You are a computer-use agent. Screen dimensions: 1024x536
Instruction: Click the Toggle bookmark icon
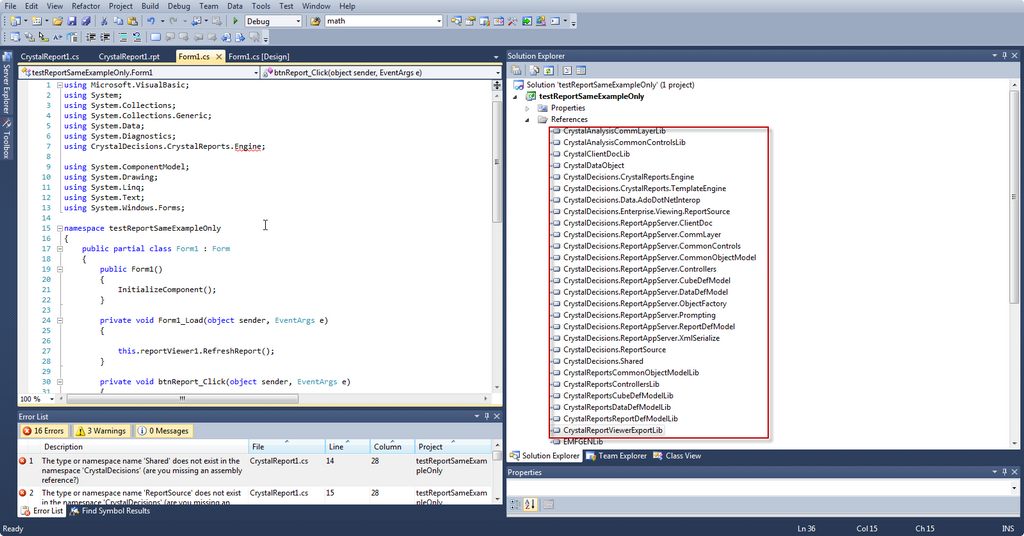[x=155, y=37]
